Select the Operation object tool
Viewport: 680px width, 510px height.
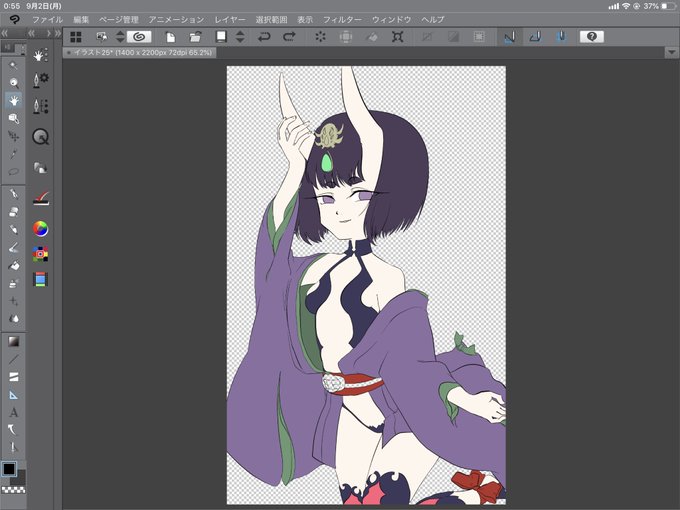coord(13,118)
